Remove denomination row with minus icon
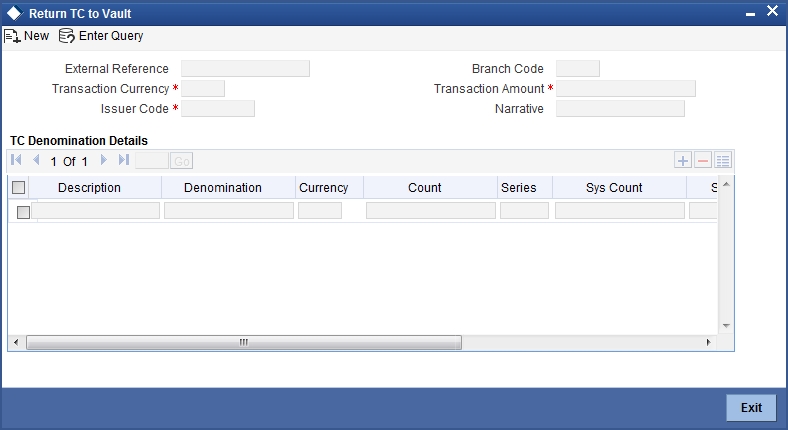This screenshot has height=430, width=788. 703,161
